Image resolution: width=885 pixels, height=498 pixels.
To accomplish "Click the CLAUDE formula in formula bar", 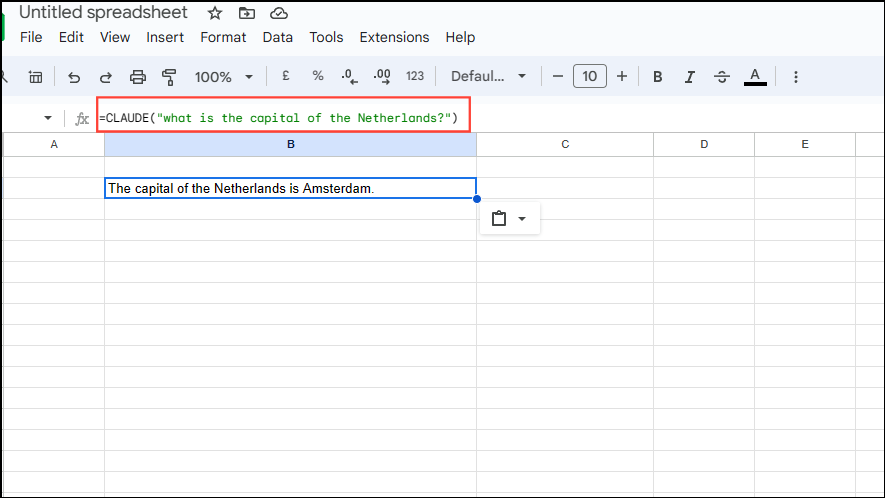I will tap(279, 118).
